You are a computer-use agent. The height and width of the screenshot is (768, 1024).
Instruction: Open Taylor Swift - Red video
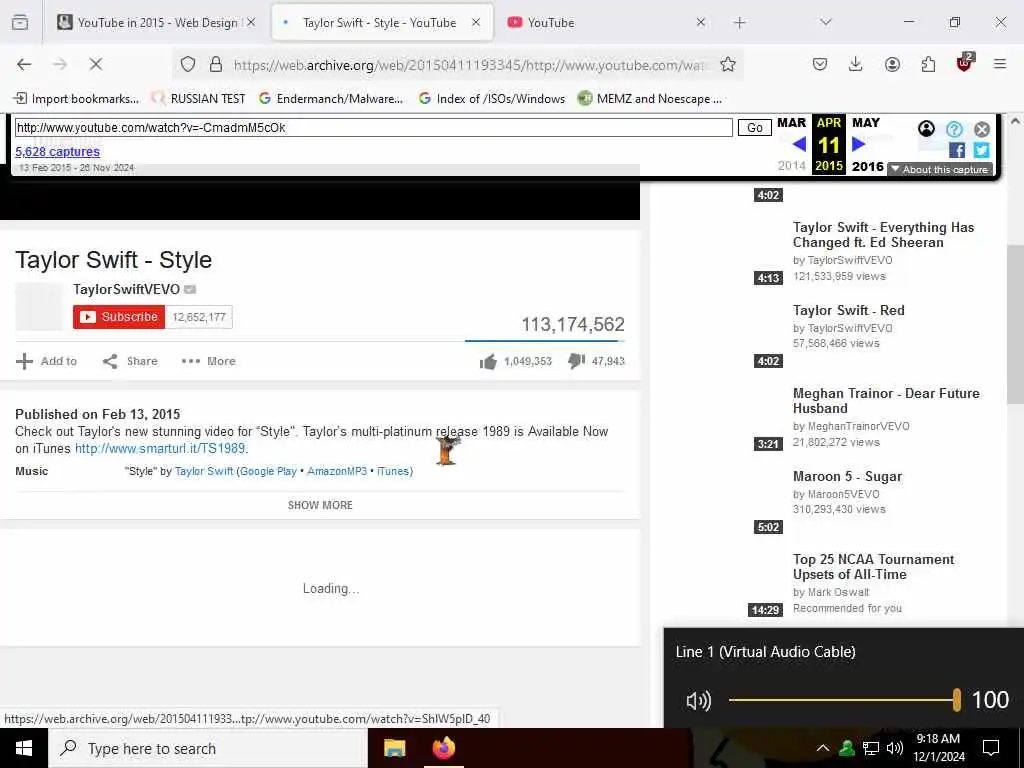(848, 310)
